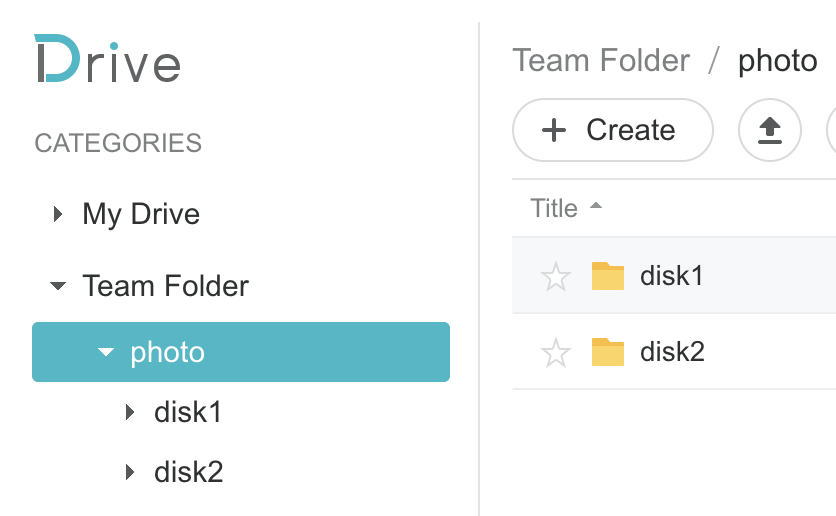Image resolution: width=836 pixels, height=516 pixels.
Task: Expand disk2 in the sidebar tree
Action: click(x=130, y=472)
